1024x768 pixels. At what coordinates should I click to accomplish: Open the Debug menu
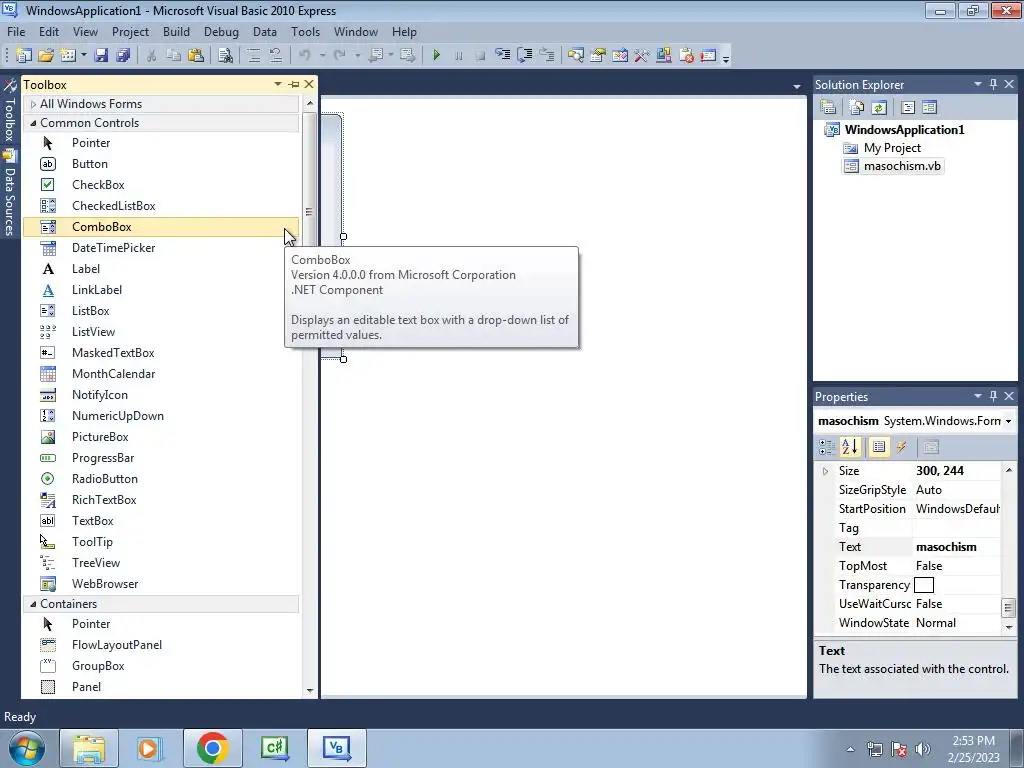tap(221, 31)
